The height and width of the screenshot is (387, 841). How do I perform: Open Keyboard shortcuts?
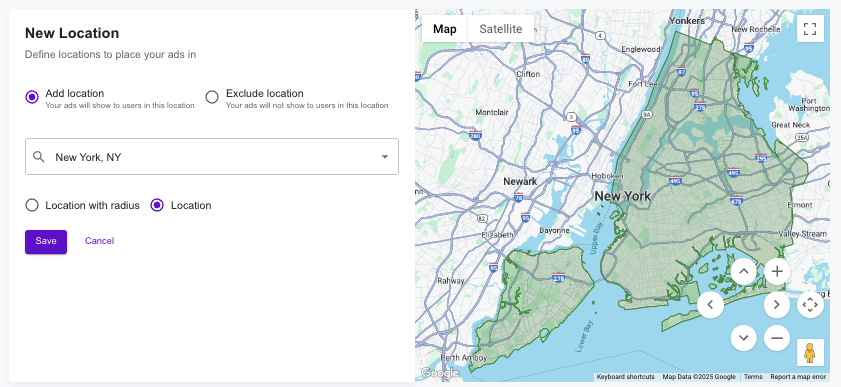(x=625, y=377)
